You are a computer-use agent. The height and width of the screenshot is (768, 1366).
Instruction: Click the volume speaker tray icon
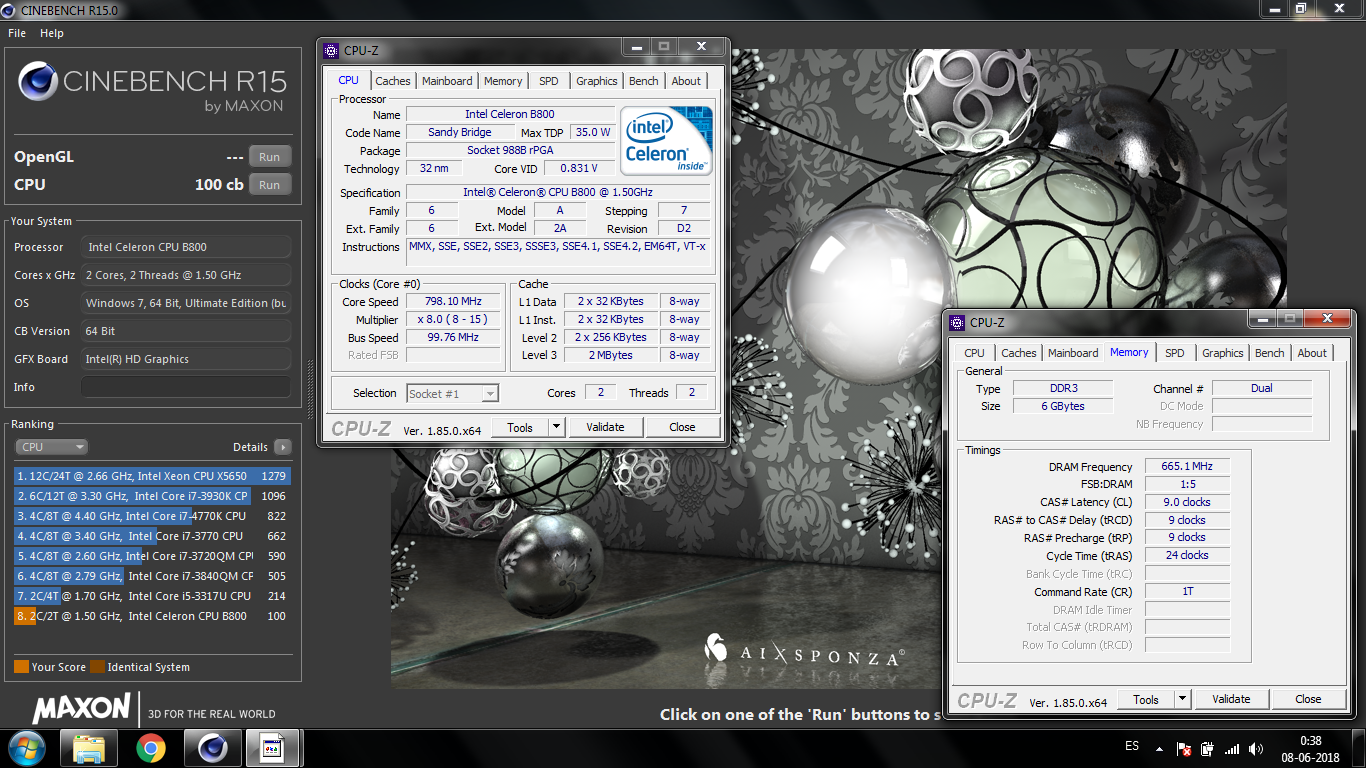click(x=1256, y=748)
